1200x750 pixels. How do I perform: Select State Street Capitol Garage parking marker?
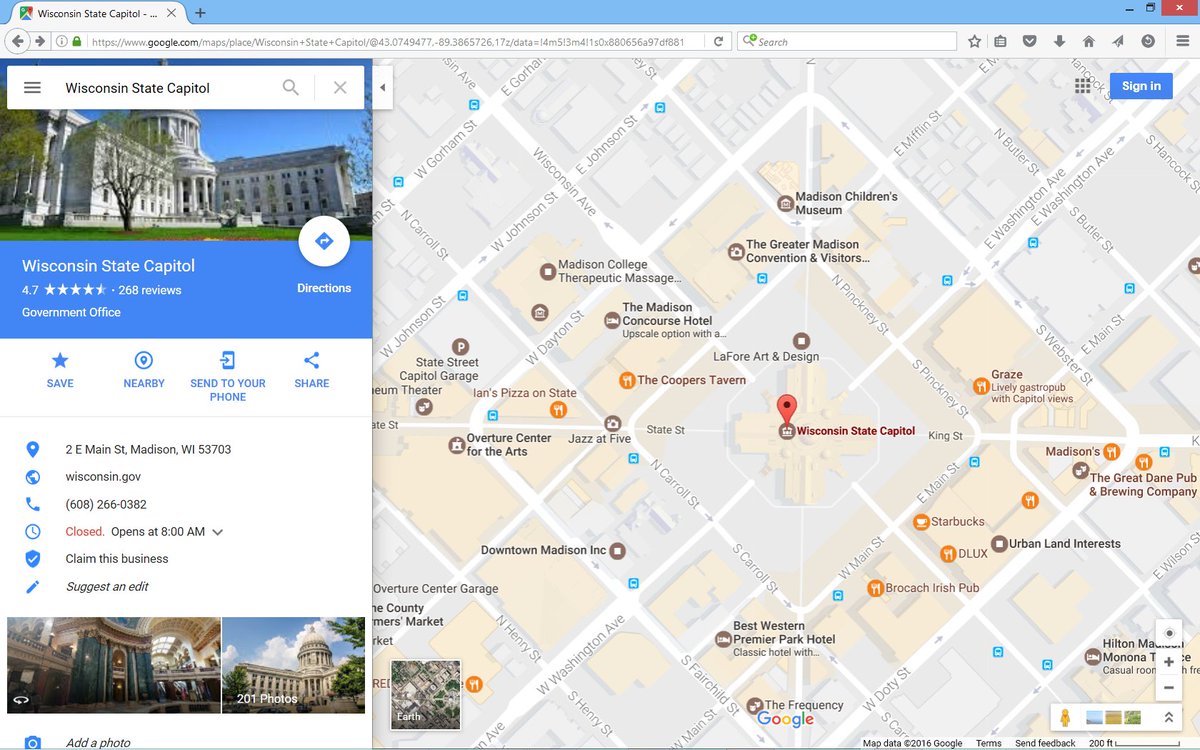(x=461, y=346)
